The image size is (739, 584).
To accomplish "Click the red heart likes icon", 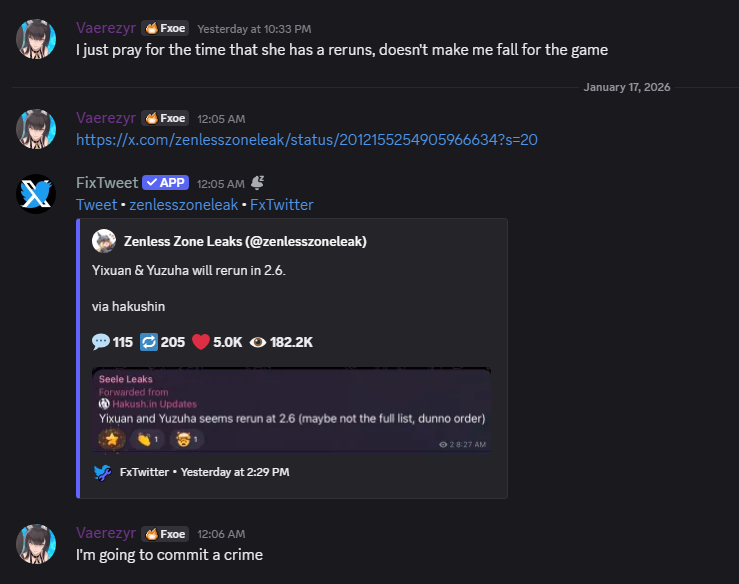I will [x=200, y=342].
